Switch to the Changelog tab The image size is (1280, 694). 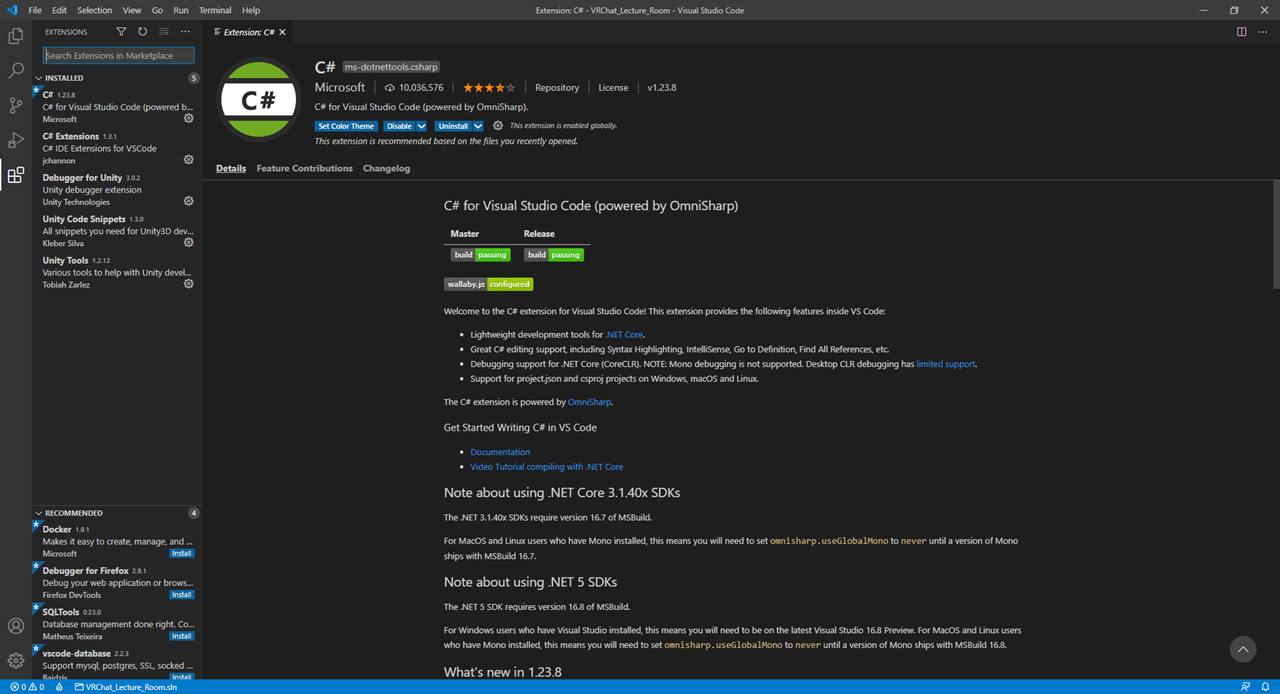coord(386,168)
